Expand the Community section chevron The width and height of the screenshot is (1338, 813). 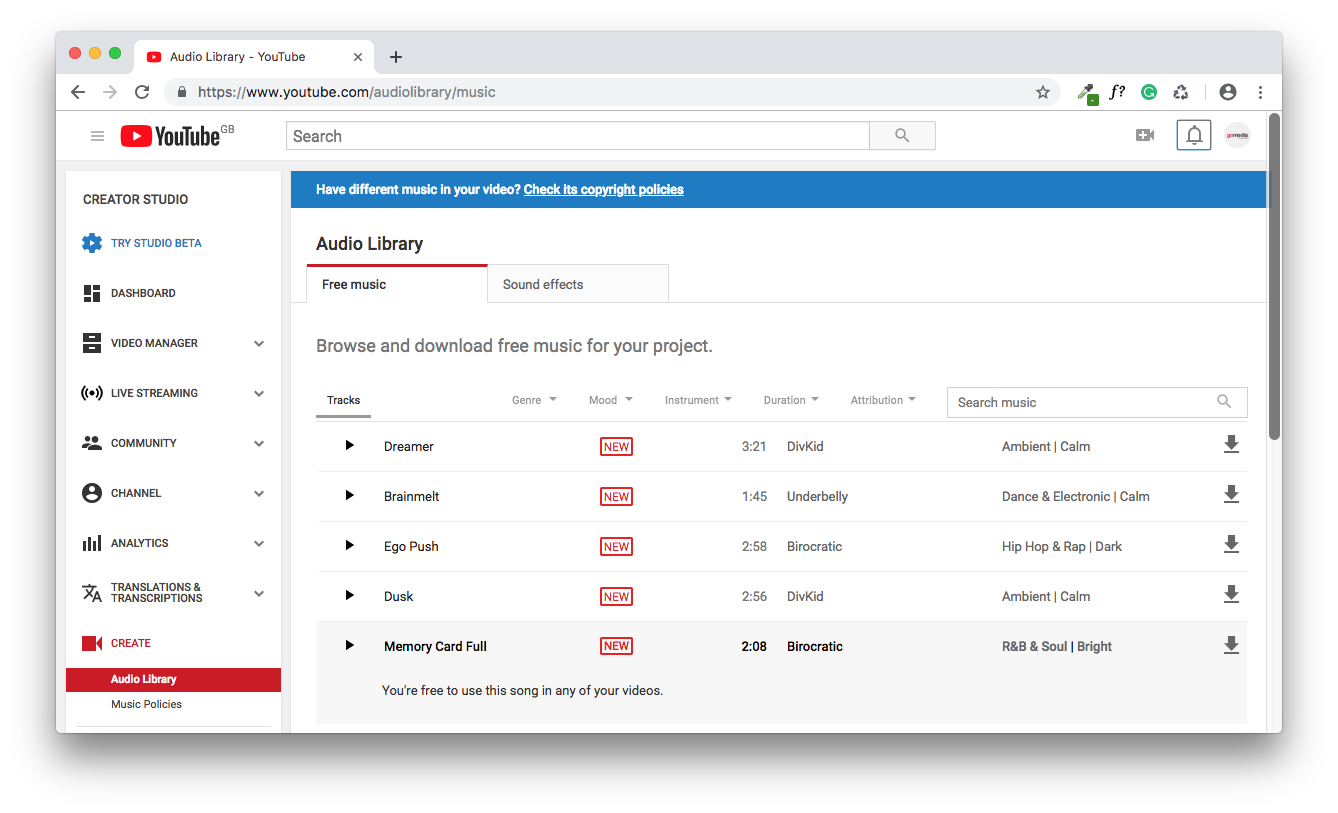pyautogui.click(x=259, y=443)
